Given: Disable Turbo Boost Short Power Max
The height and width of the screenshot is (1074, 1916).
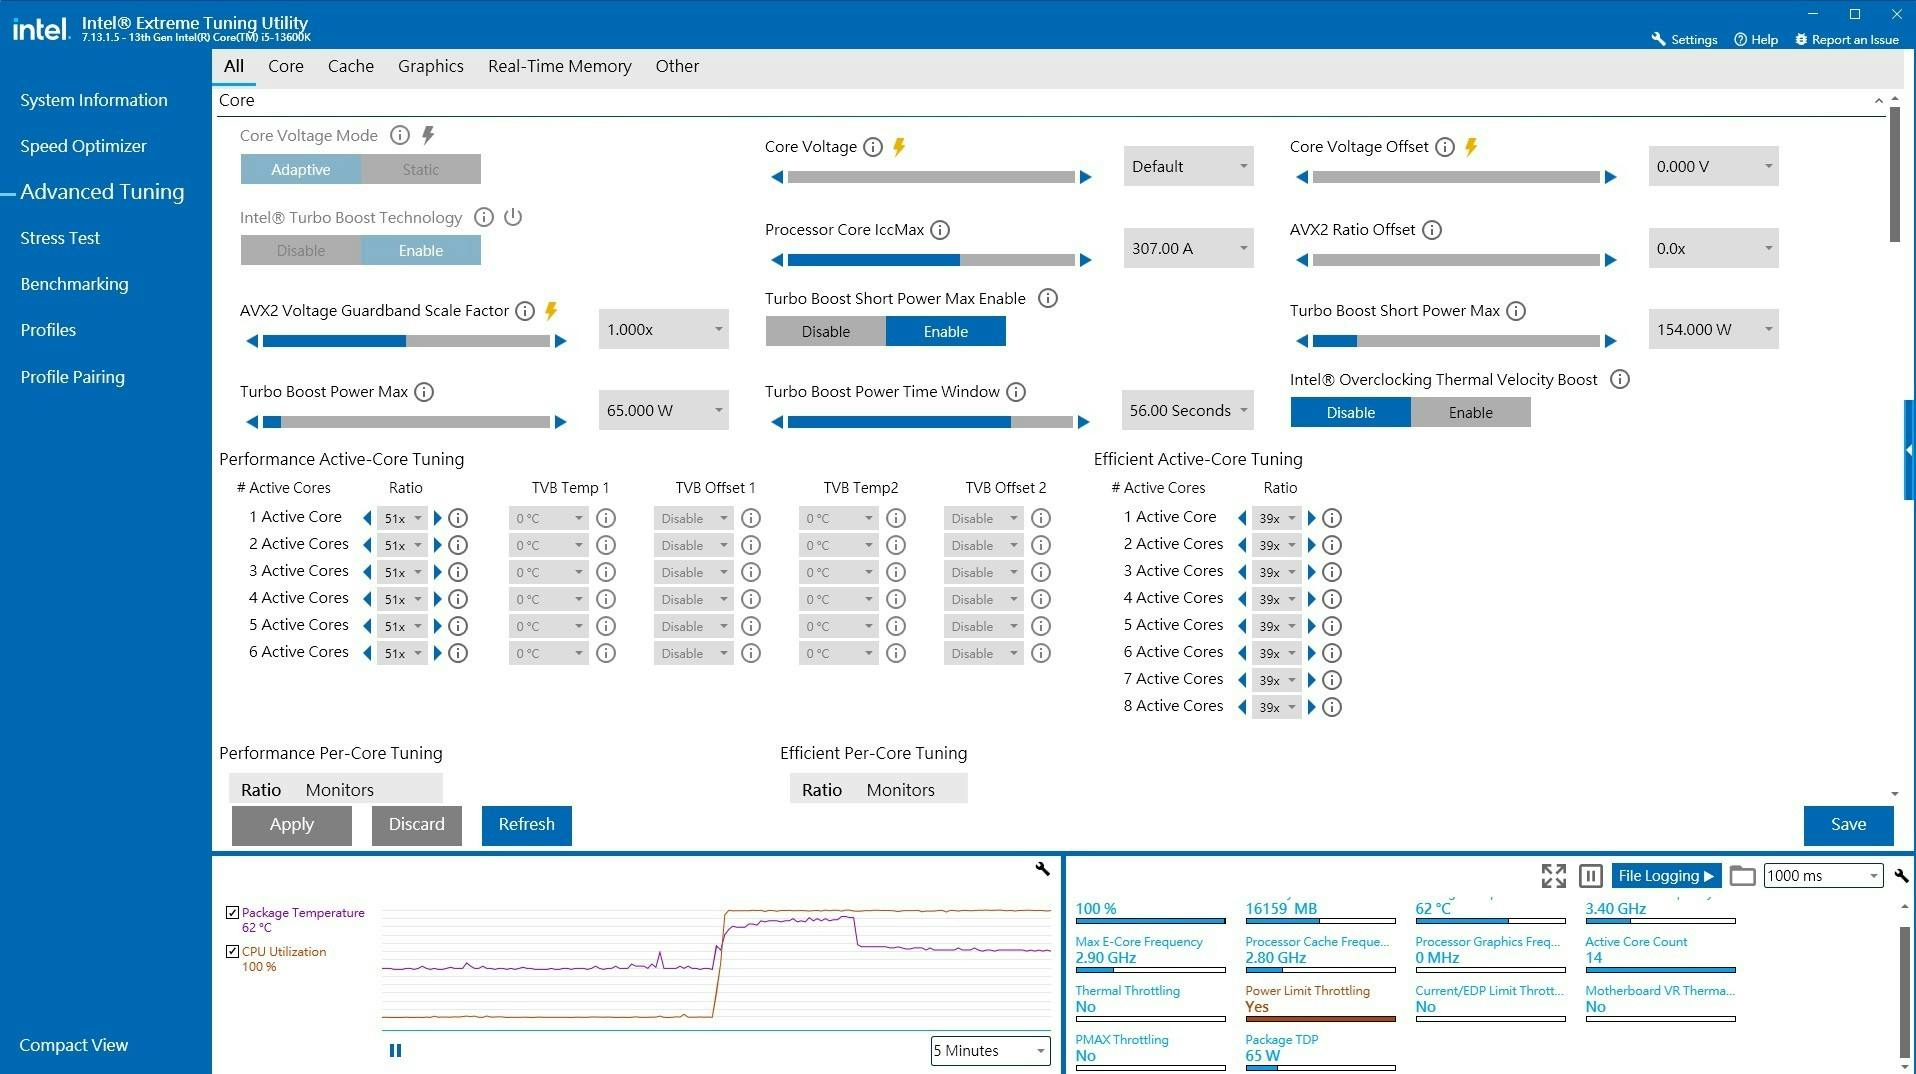Looking at the screenshot, I should coord(825,332).
